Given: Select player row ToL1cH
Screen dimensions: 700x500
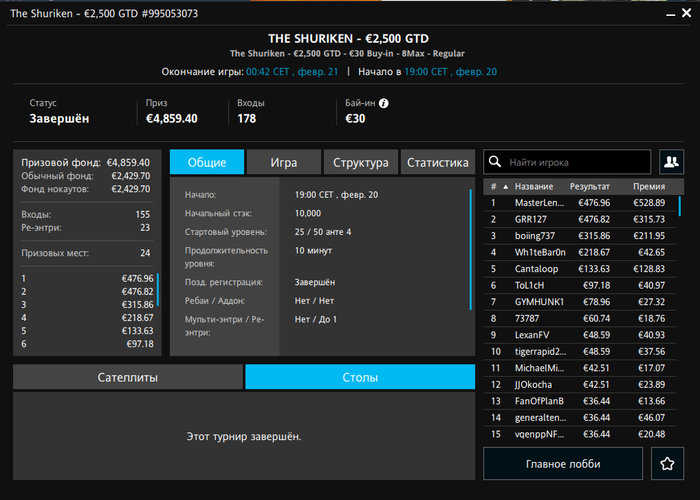Looking at the screenshot, I should click(x=579, y=285).
